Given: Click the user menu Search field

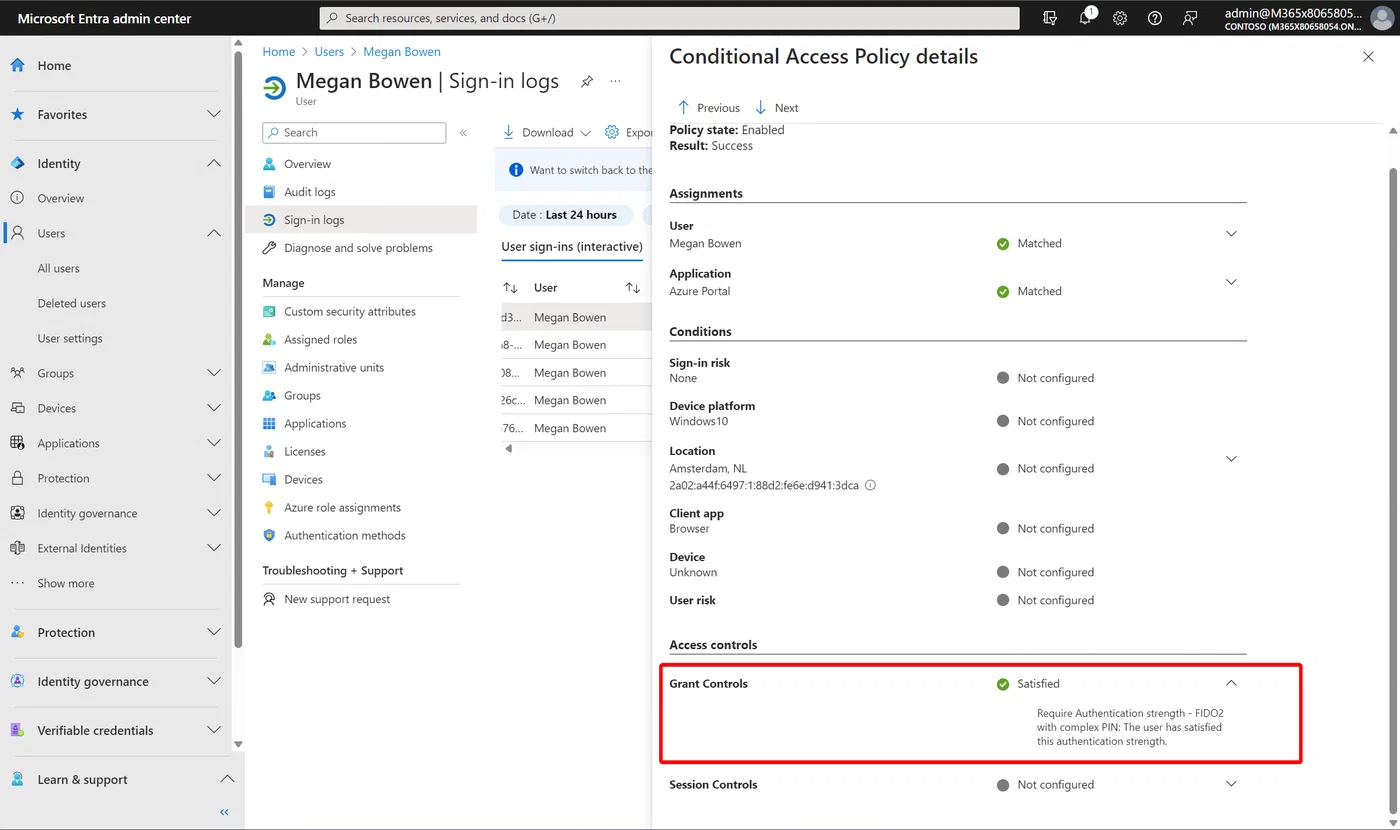Looking at the screenshot, I should pyautogui.click(x=354, y=133).
